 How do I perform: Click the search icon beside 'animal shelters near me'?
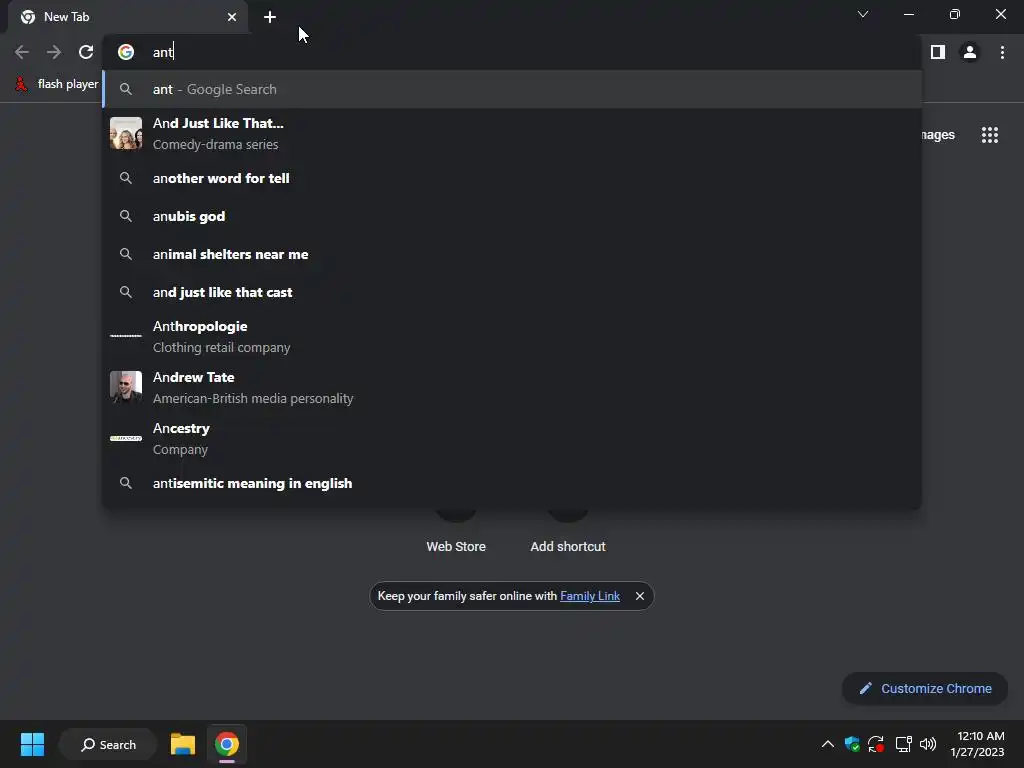pyautogui.click(x=126, y=254)
